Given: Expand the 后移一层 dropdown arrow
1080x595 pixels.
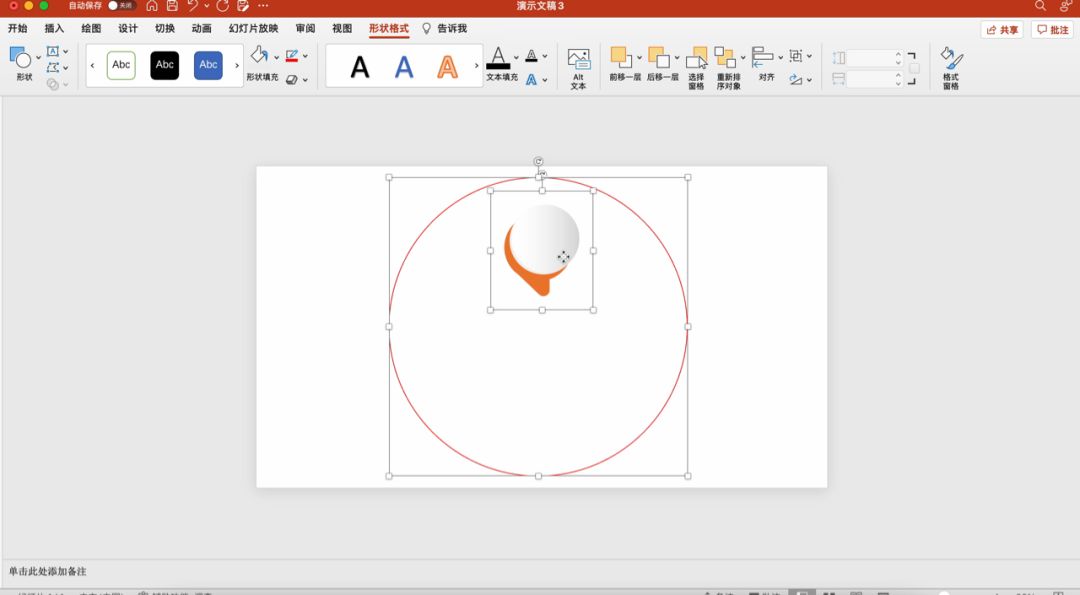Looking at the screenshot, I should (x=677, y=58).
